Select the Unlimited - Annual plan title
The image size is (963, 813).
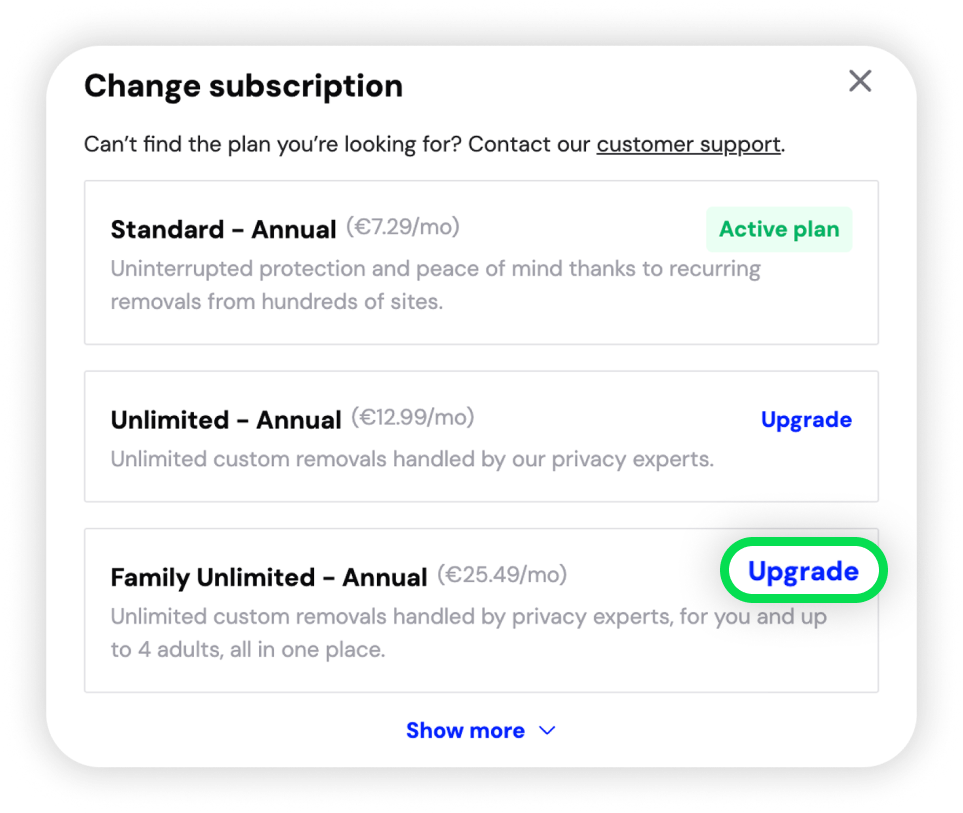[226, 420]
